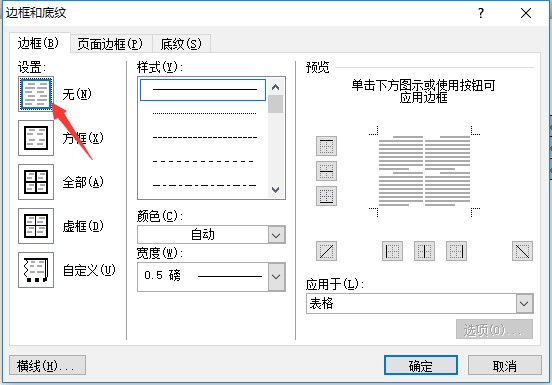Pick the 虚框(D) grid border setting icon
Screen dimensions: 552x385
click(x=36, y=226)
